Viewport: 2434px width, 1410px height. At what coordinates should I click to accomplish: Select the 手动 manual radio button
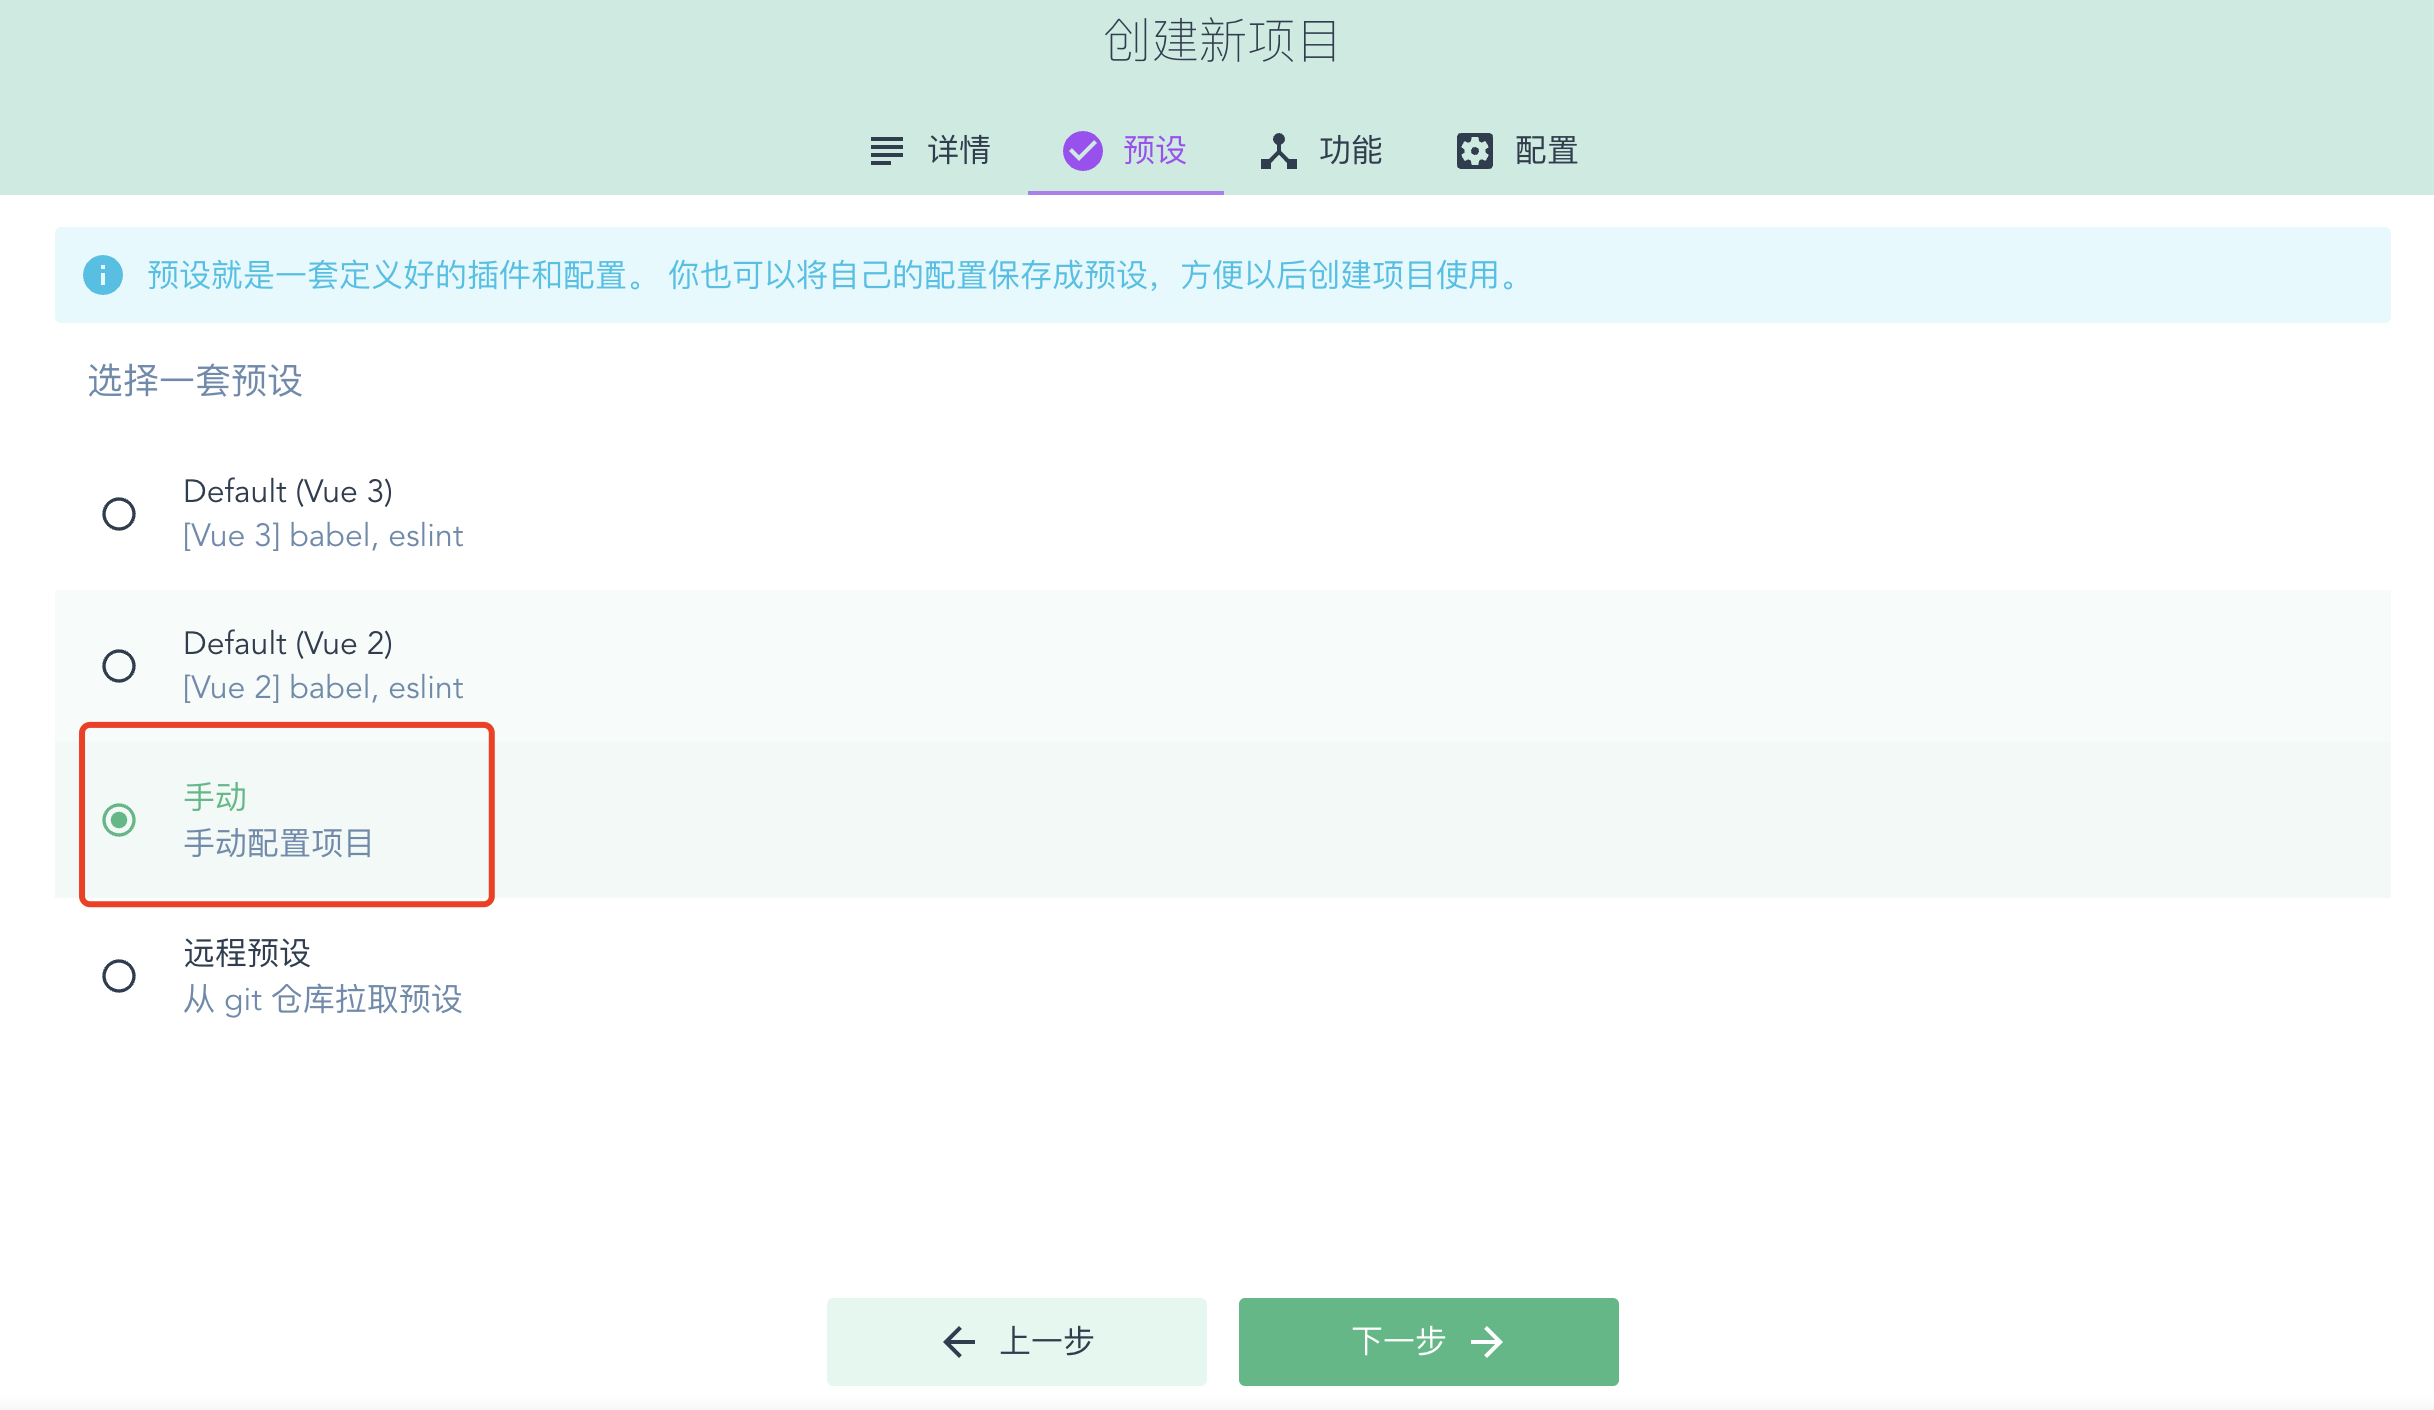(119, 820)
